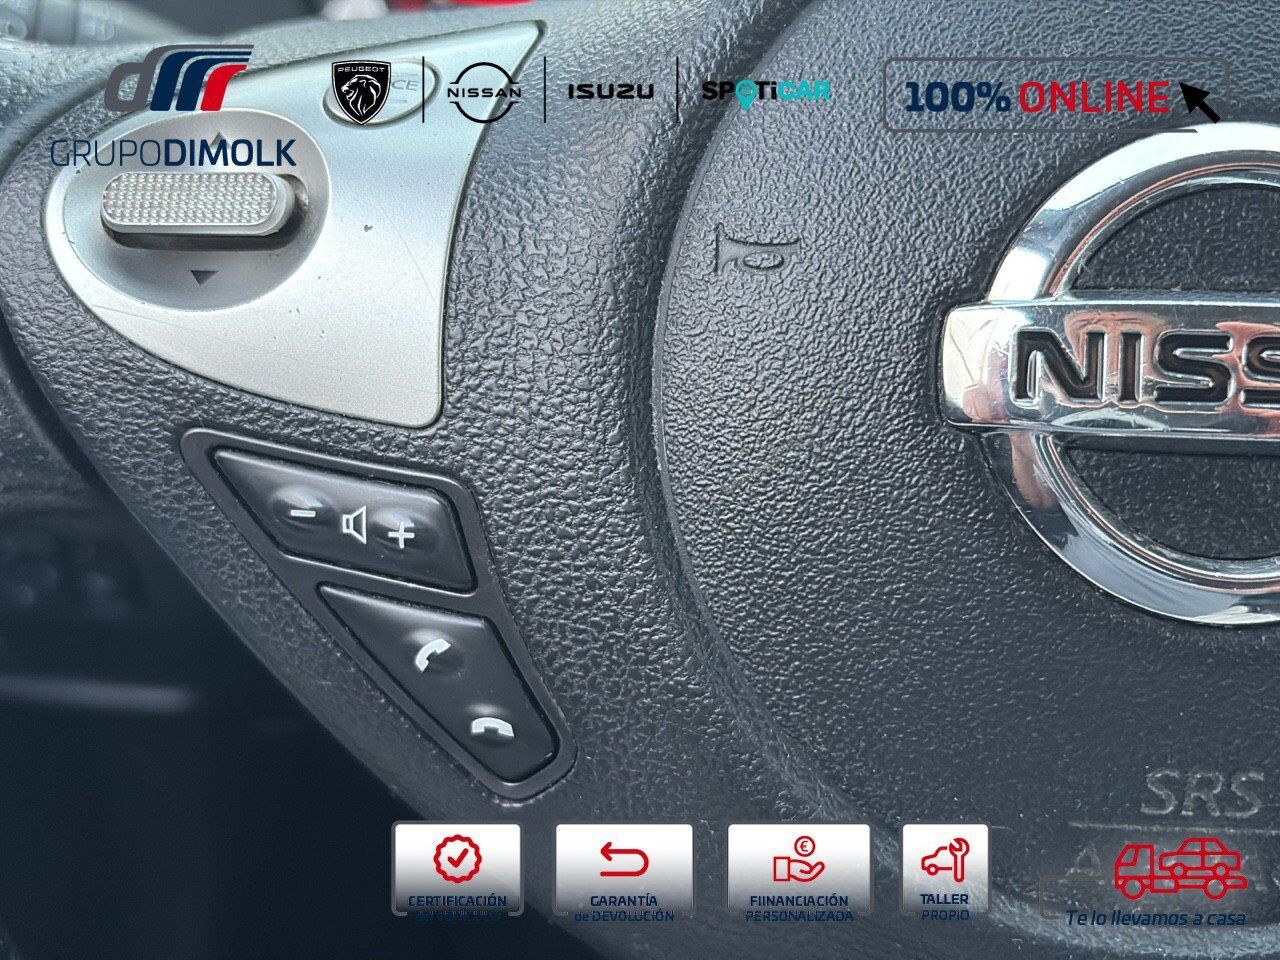Select the Garantía de Devolución badge
Viewport: 1280px width, 960px height.
pyautogui.click(x=624, y=869)
